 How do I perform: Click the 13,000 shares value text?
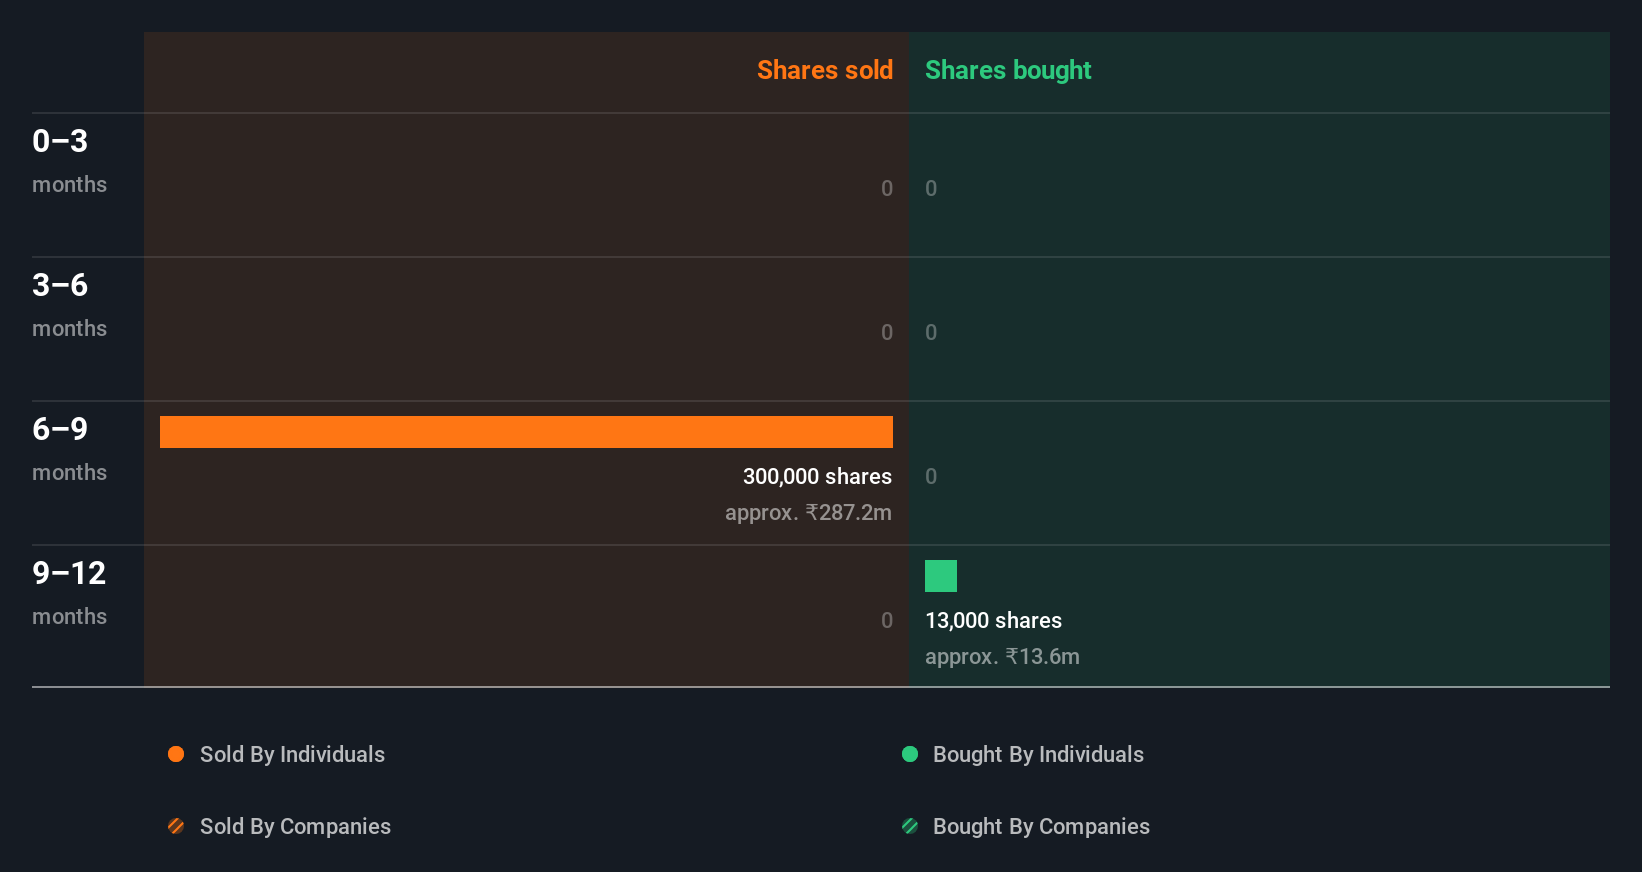(x=993, y=621)
